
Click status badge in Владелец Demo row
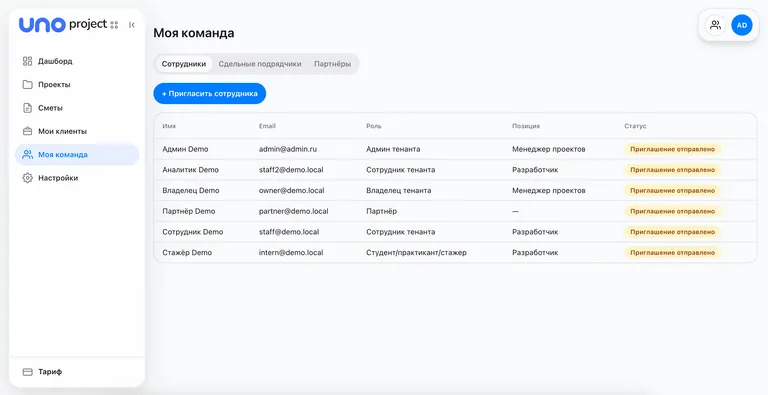(672, 190)
